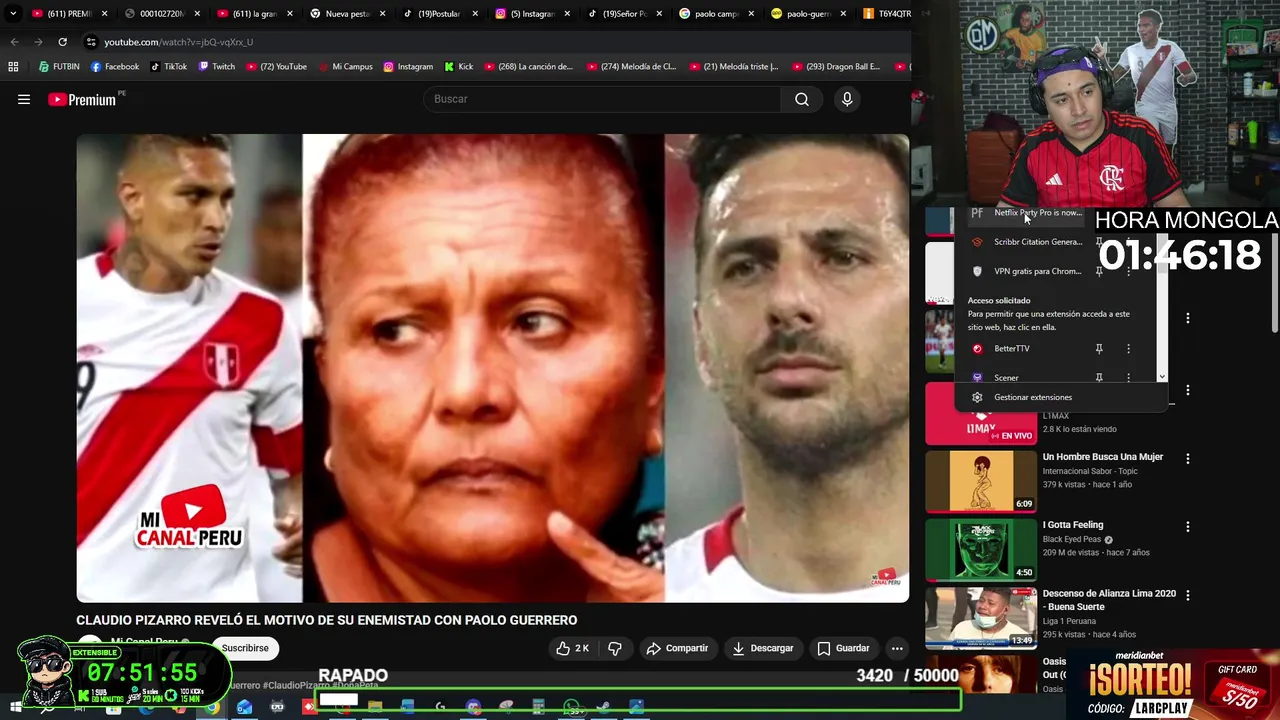
Task: Open the I Gotta Feeling video thumbnail
Action: pos(981,549)
